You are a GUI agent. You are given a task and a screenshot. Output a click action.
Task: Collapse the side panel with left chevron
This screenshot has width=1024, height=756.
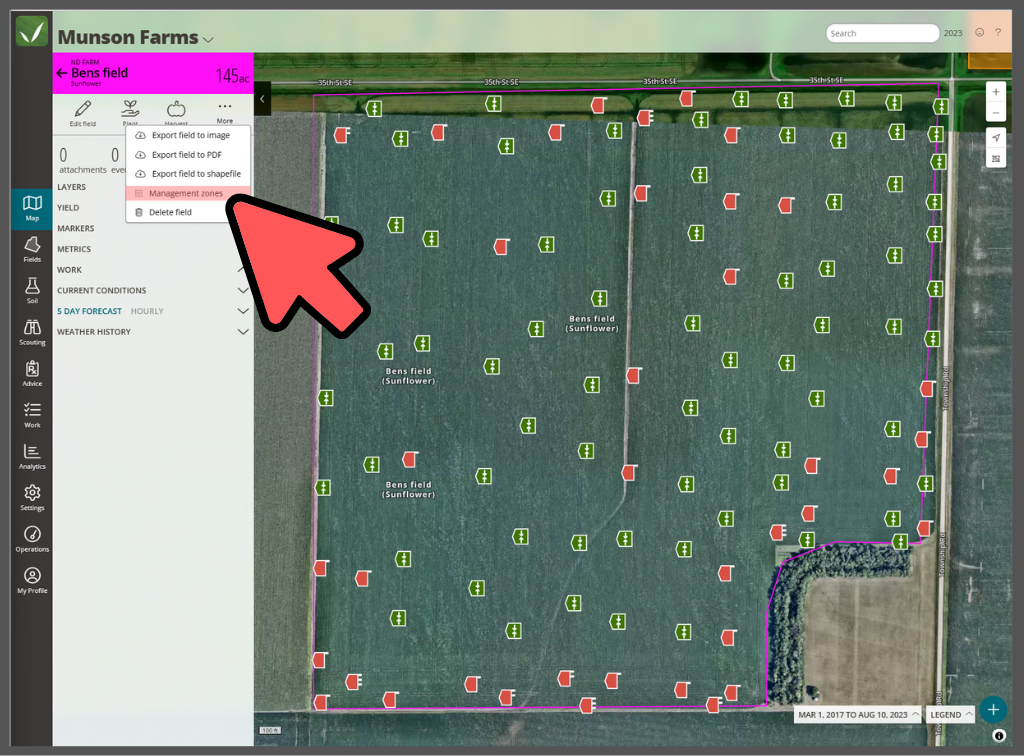click(263, 99)
